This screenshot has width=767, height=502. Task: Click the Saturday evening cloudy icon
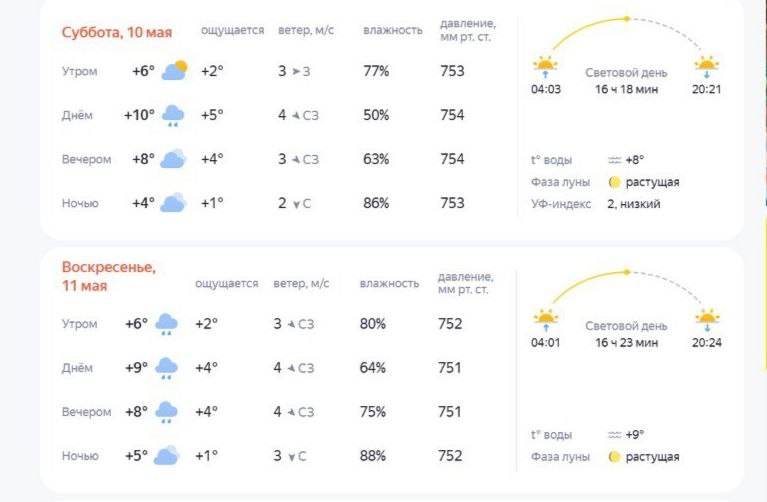click(x=173, y=159)
